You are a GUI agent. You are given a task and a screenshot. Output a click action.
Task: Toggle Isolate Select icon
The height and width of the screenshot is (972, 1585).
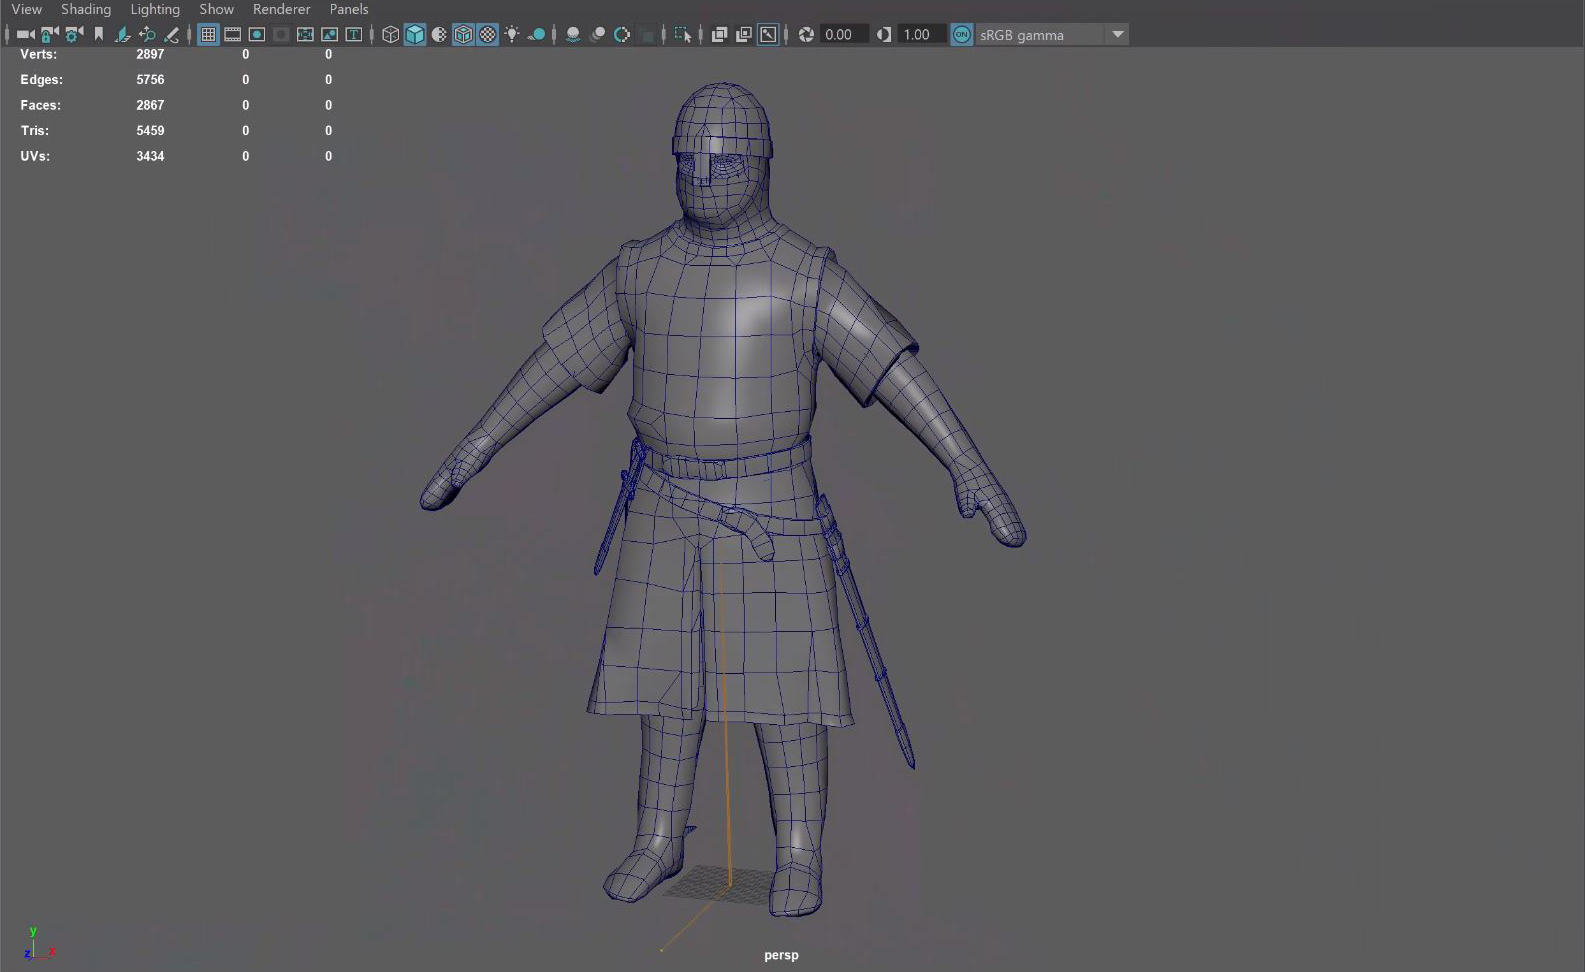683,35
